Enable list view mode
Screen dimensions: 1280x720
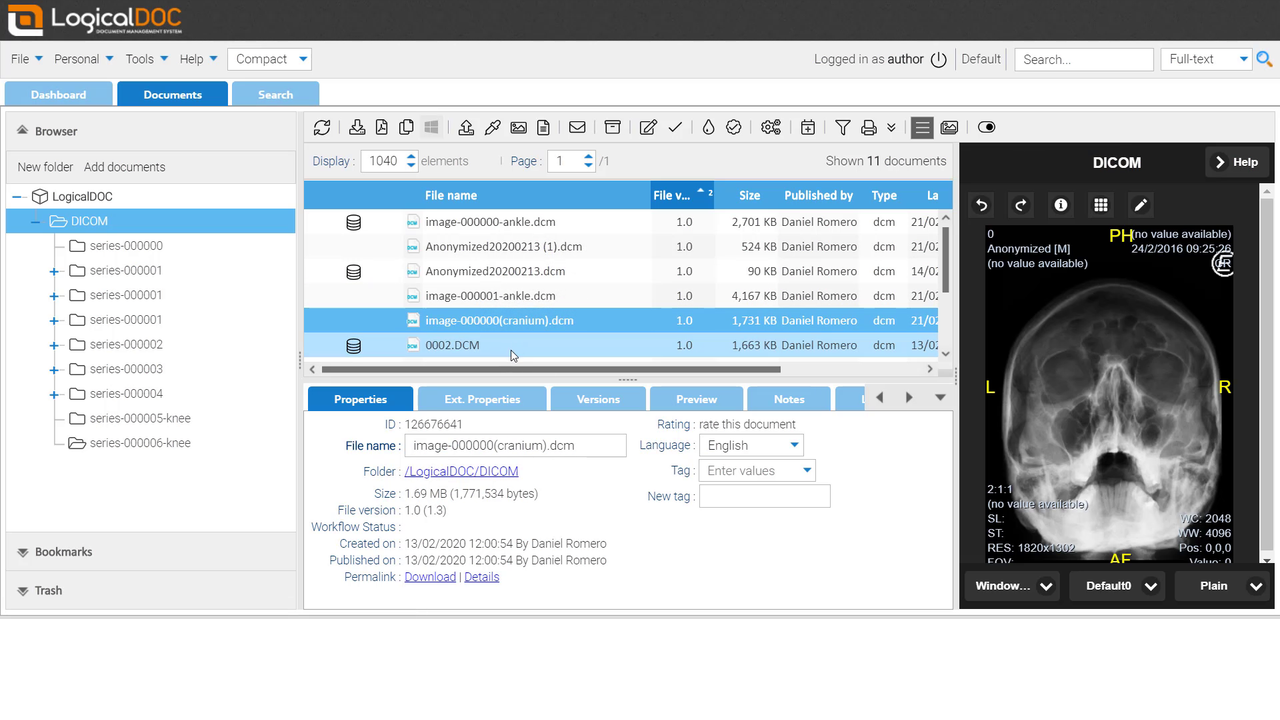[921, 127]
